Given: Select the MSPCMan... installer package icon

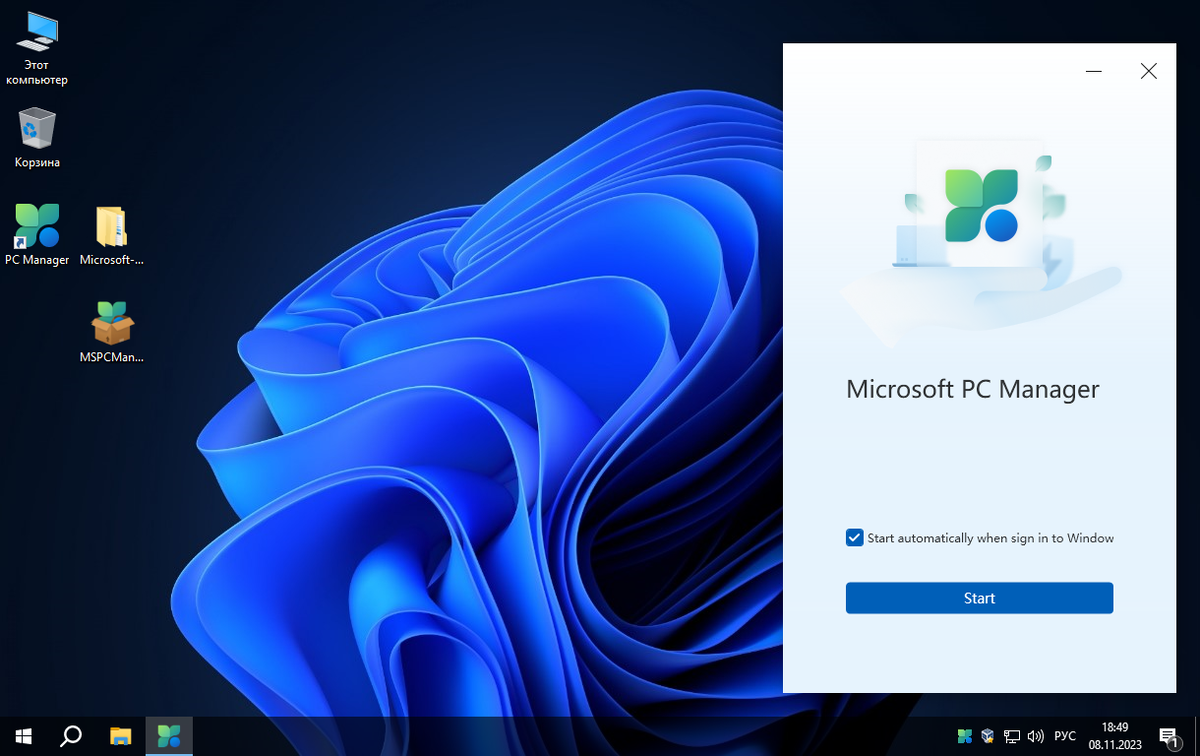Looking at the screenshot, I should (x=111, y=332).
